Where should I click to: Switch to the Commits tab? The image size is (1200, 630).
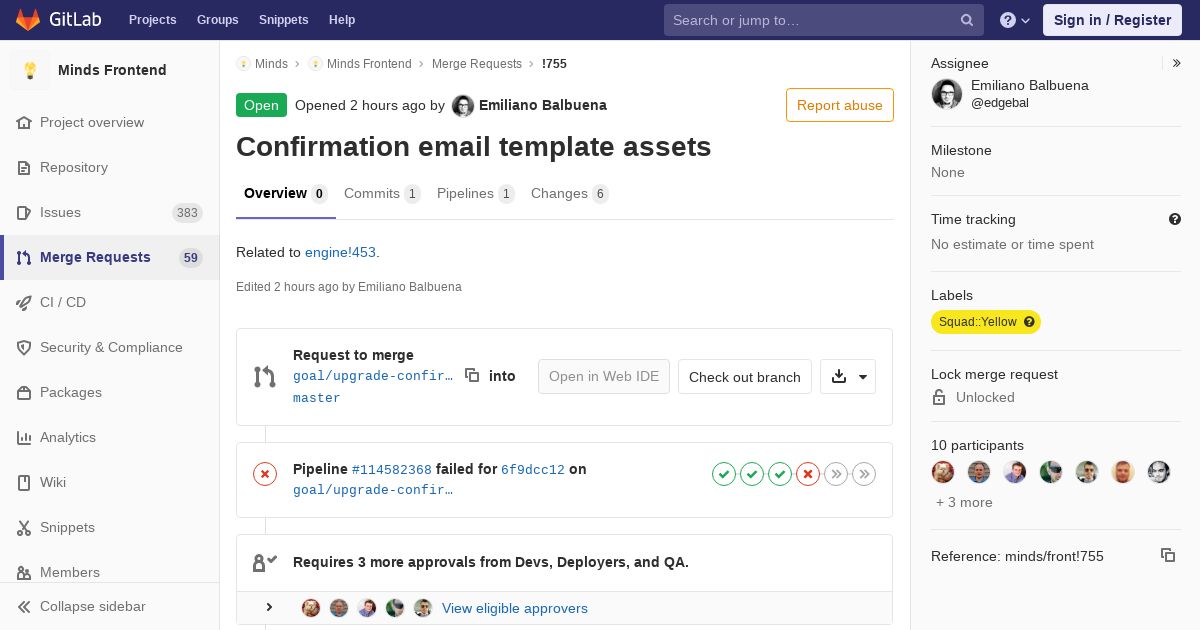pyautogui.click(x=381, y=194)
